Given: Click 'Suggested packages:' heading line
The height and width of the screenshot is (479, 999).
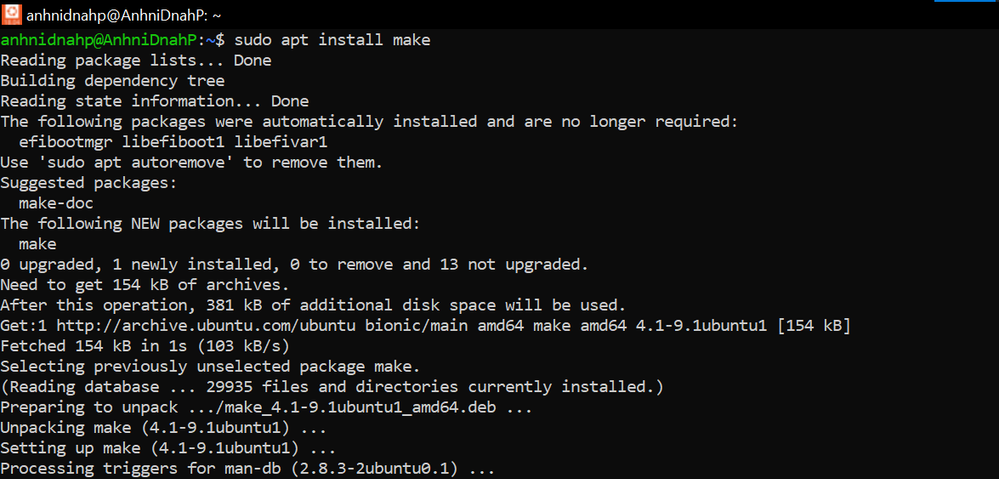Looking at the screenshot, I should tap(88, 183).
